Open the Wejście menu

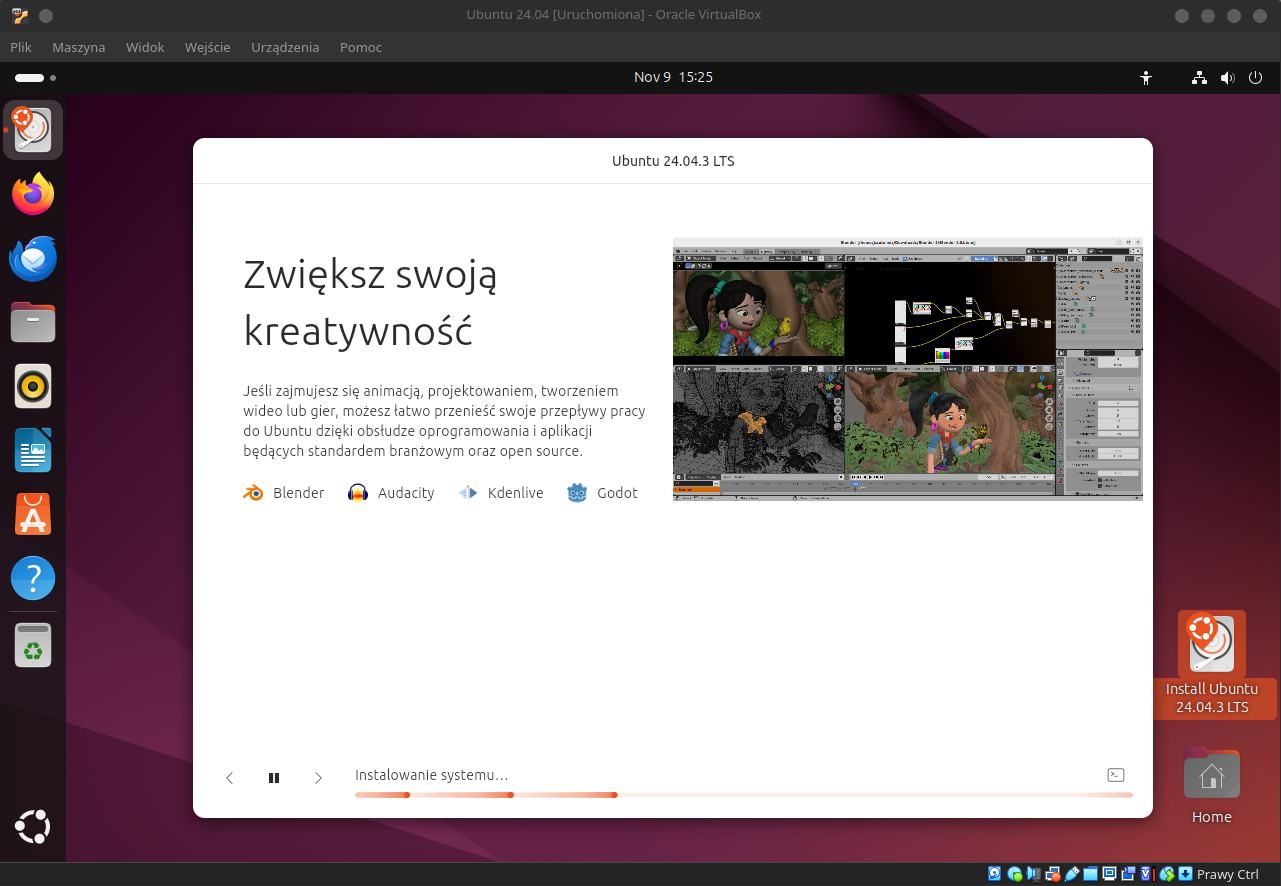(208, 47)
